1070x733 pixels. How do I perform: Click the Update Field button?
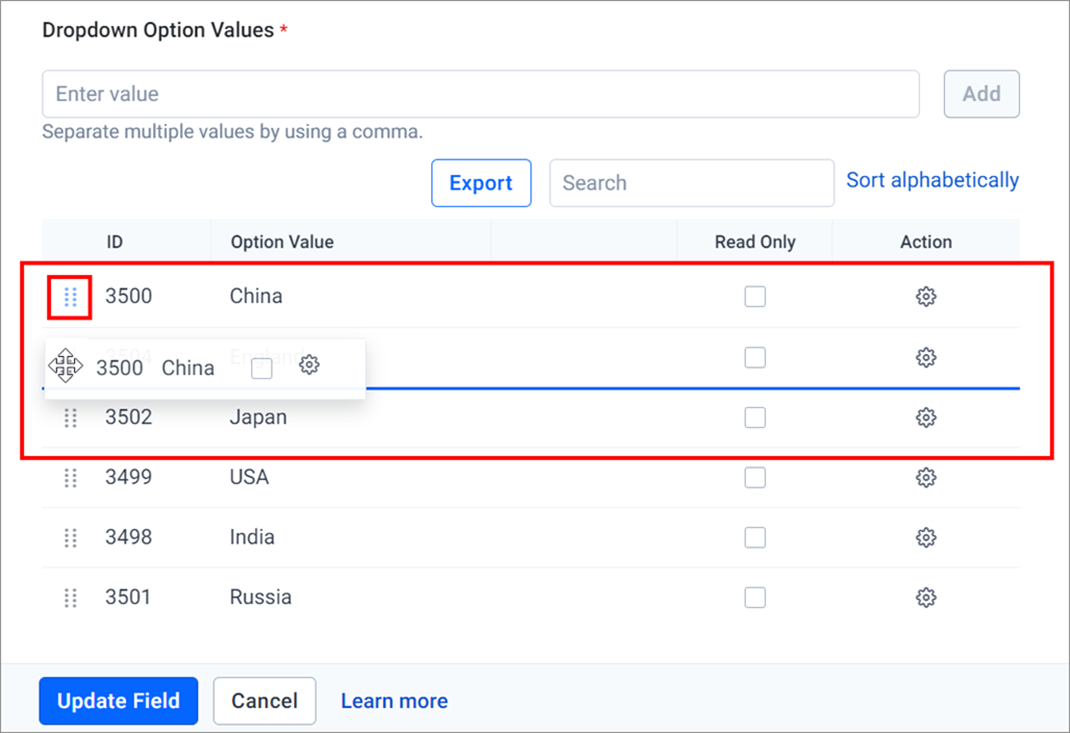click(119, 701)
